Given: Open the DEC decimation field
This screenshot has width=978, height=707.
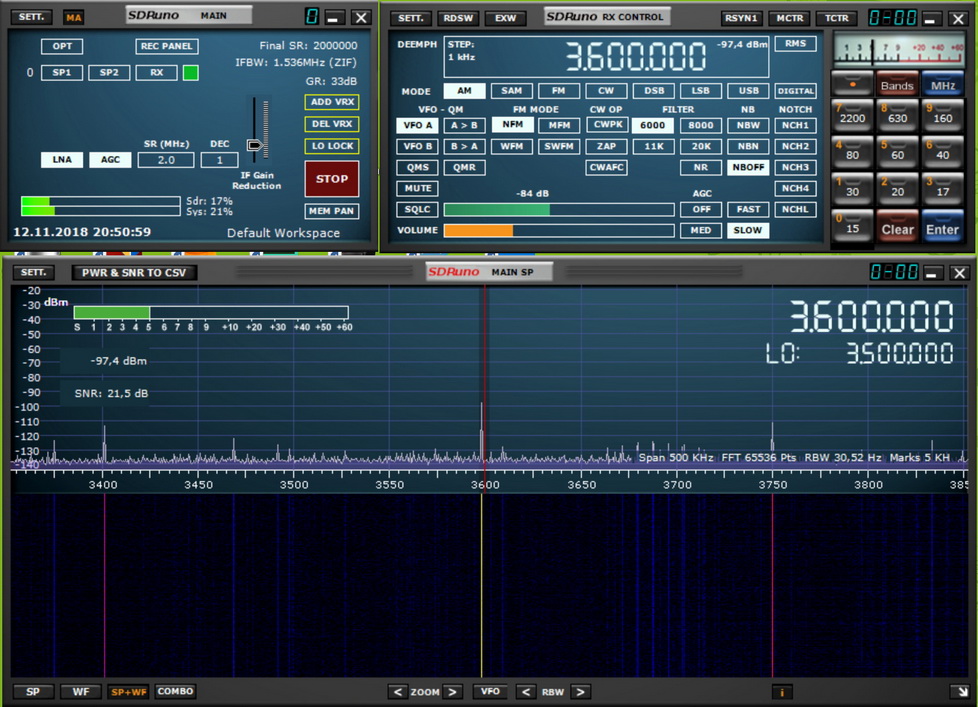Looking at the screenshot, I should (220, 160).
